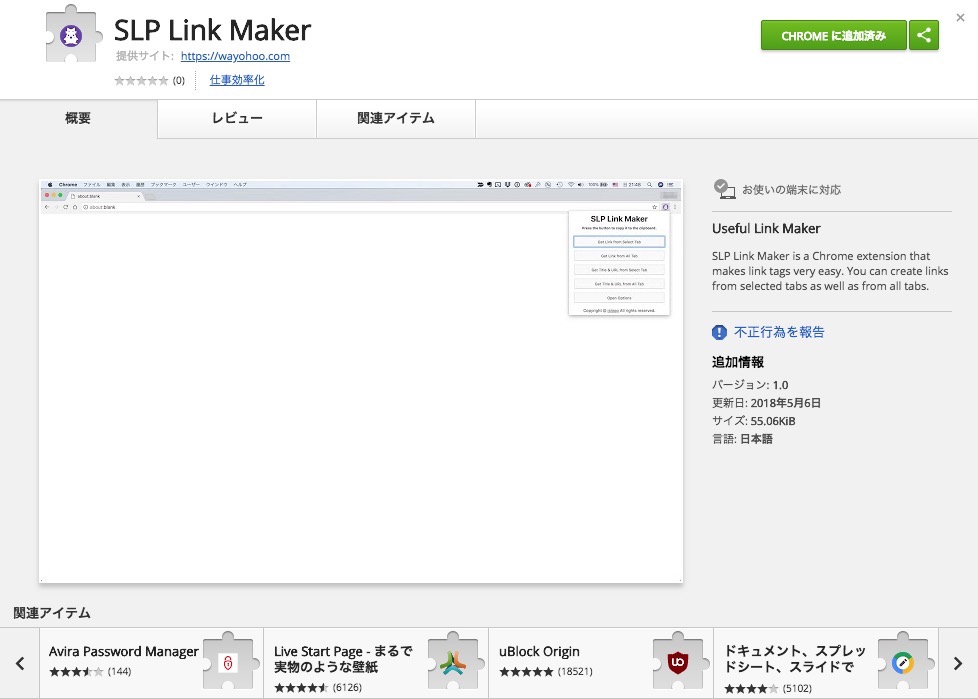
Task: Switch to the 概要 tab
Action: 78,118
